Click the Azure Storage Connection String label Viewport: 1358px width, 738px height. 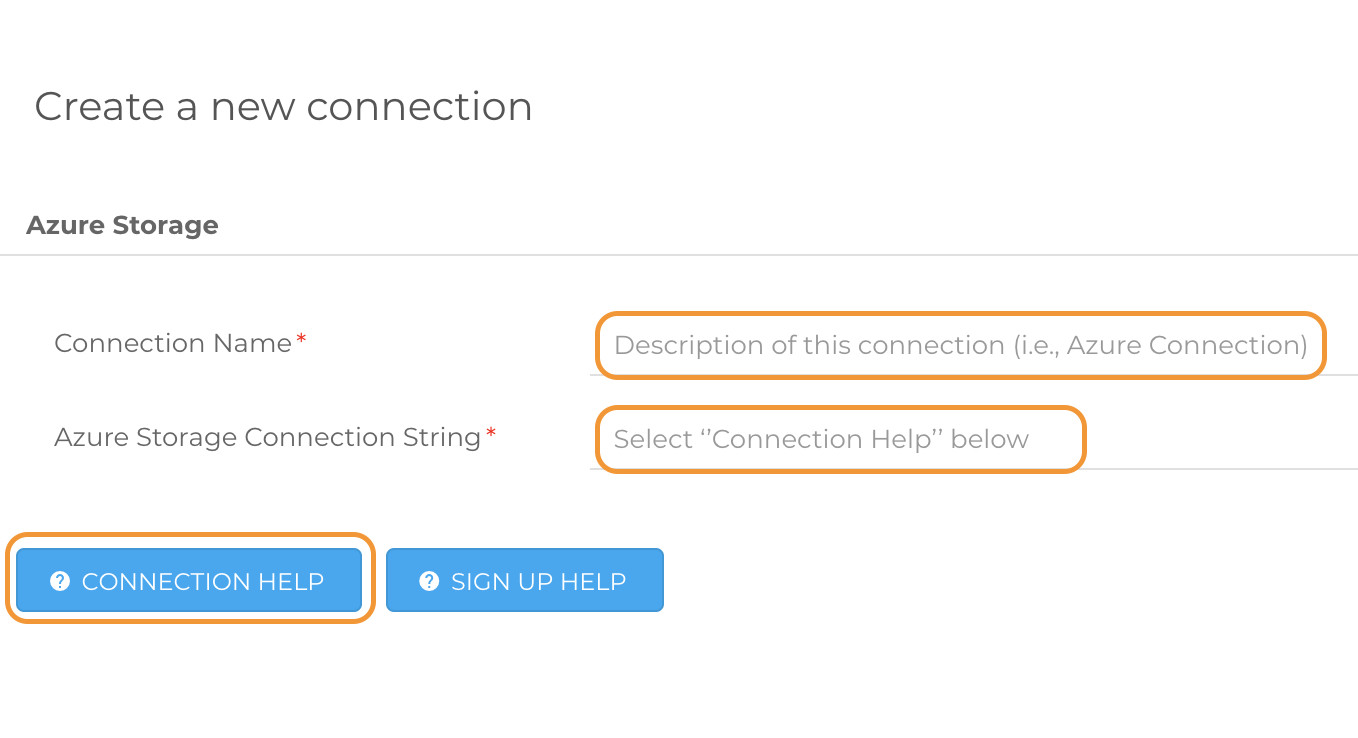pyautogui.click(x=267, y=438)
